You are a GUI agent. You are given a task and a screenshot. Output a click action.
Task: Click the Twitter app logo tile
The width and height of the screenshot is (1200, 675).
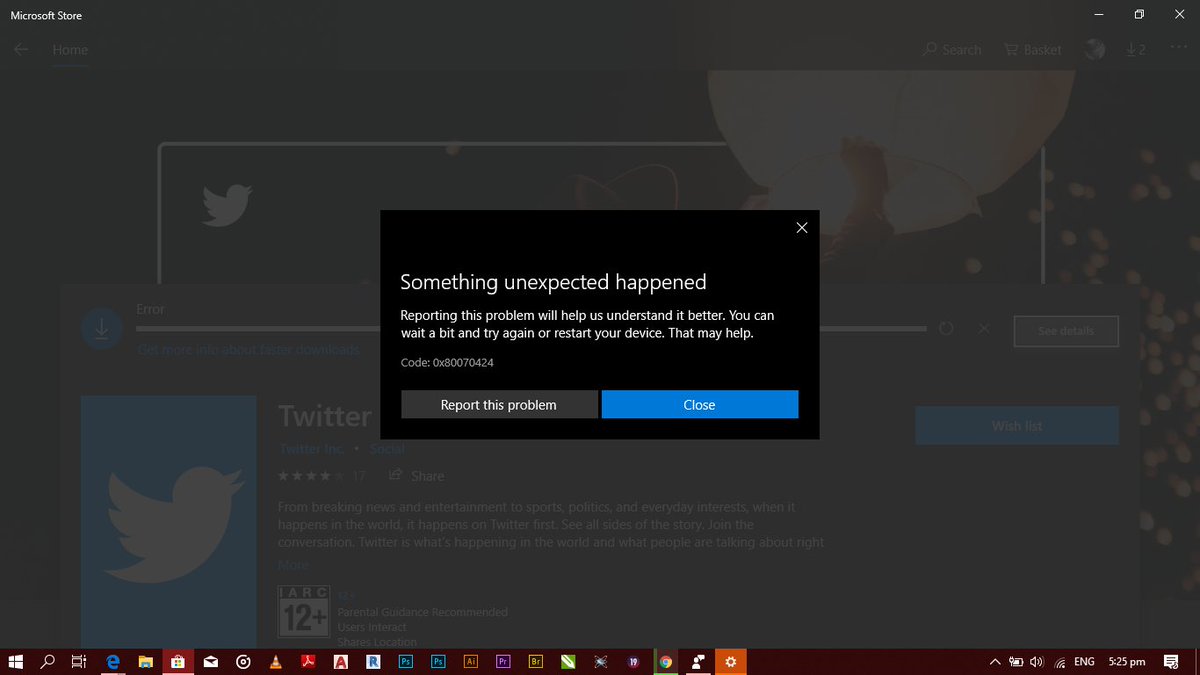pyautogui.click(x=169, y=521)
